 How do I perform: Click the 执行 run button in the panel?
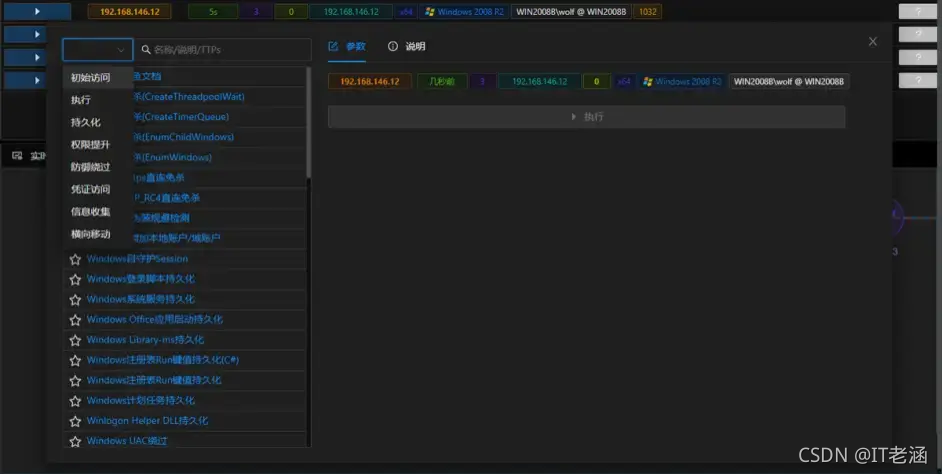(586, 117)
